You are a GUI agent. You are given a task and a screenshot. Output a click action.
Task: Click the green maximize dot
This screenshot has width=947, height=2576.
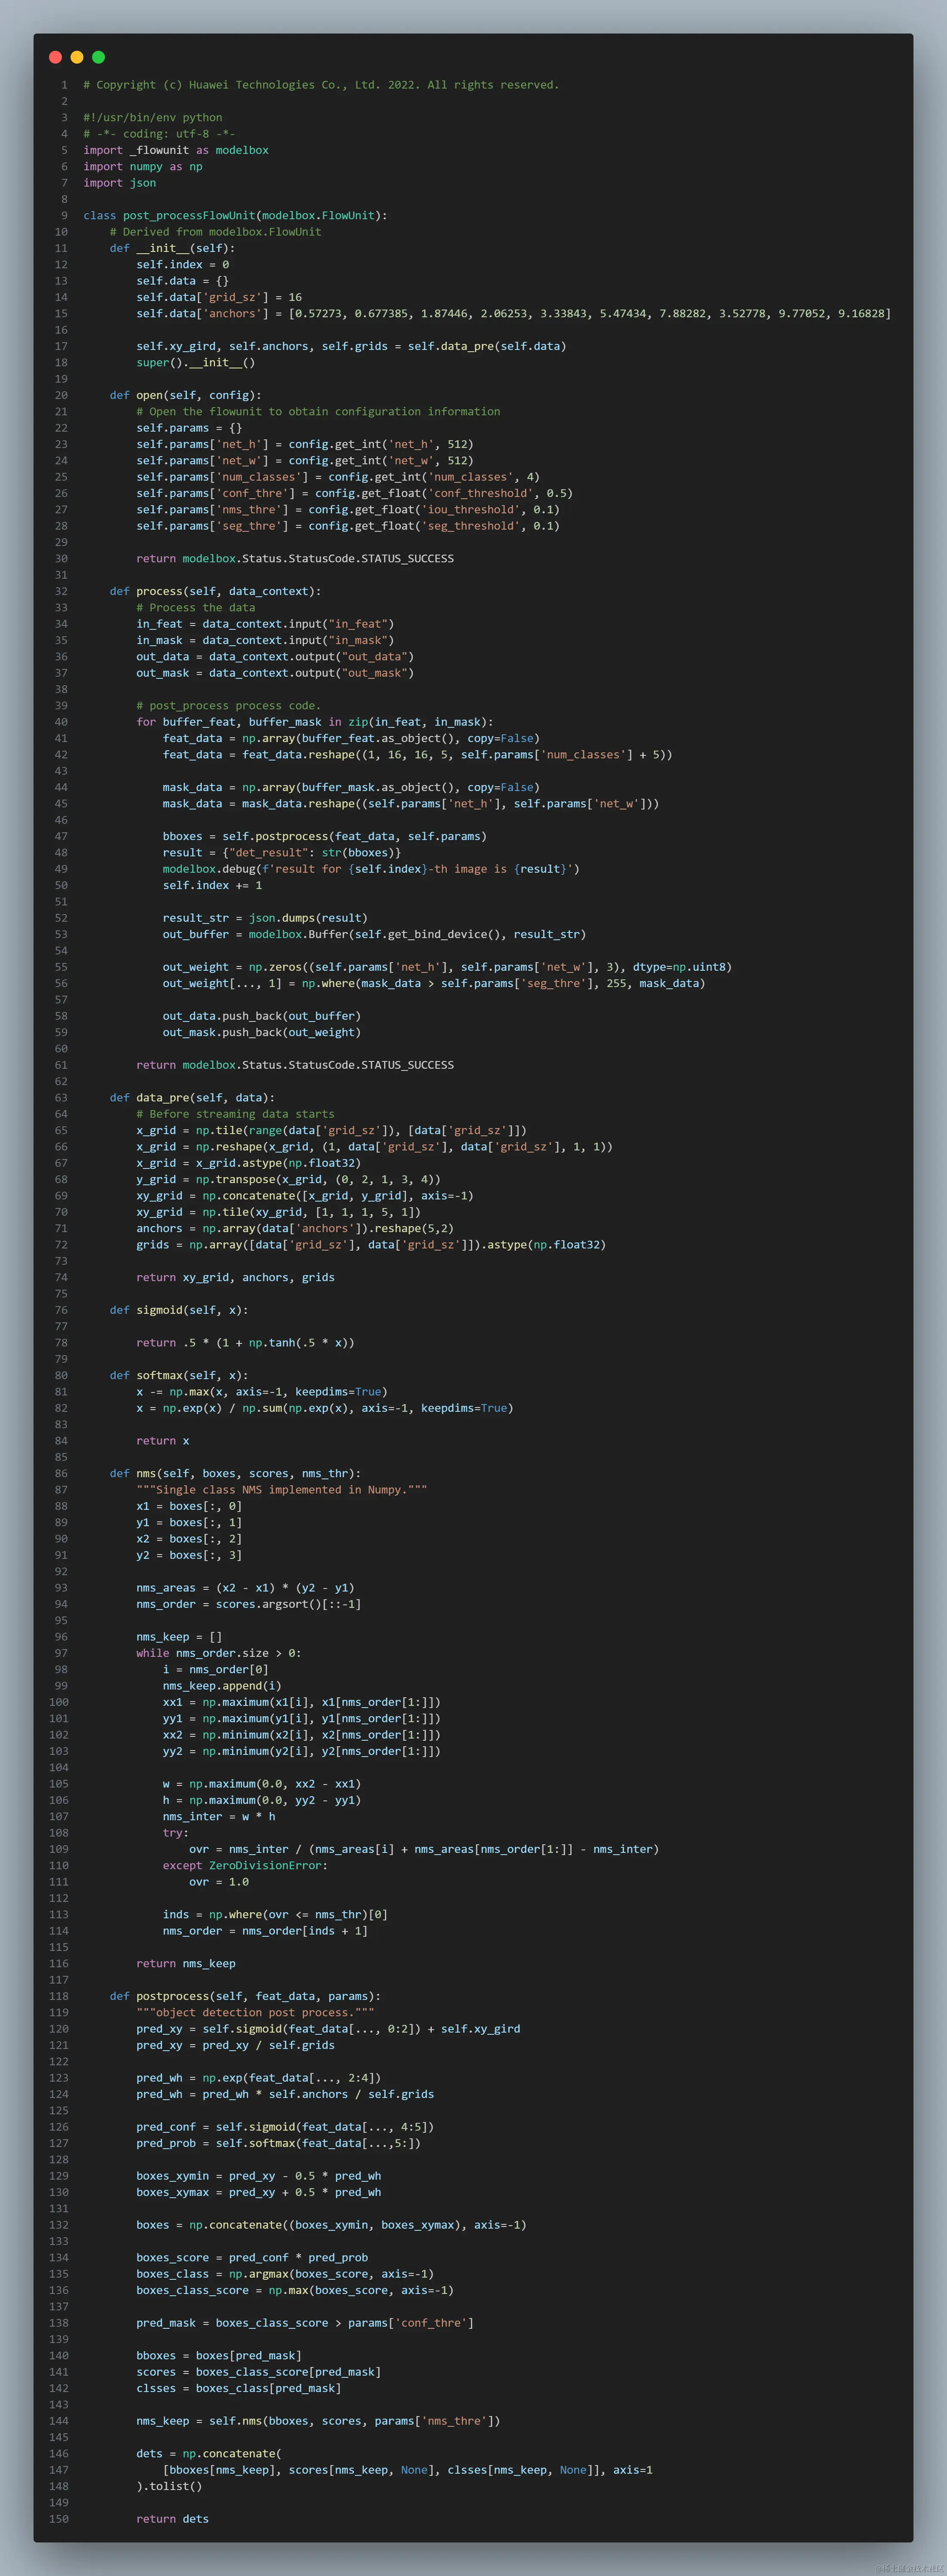(98, 57)
